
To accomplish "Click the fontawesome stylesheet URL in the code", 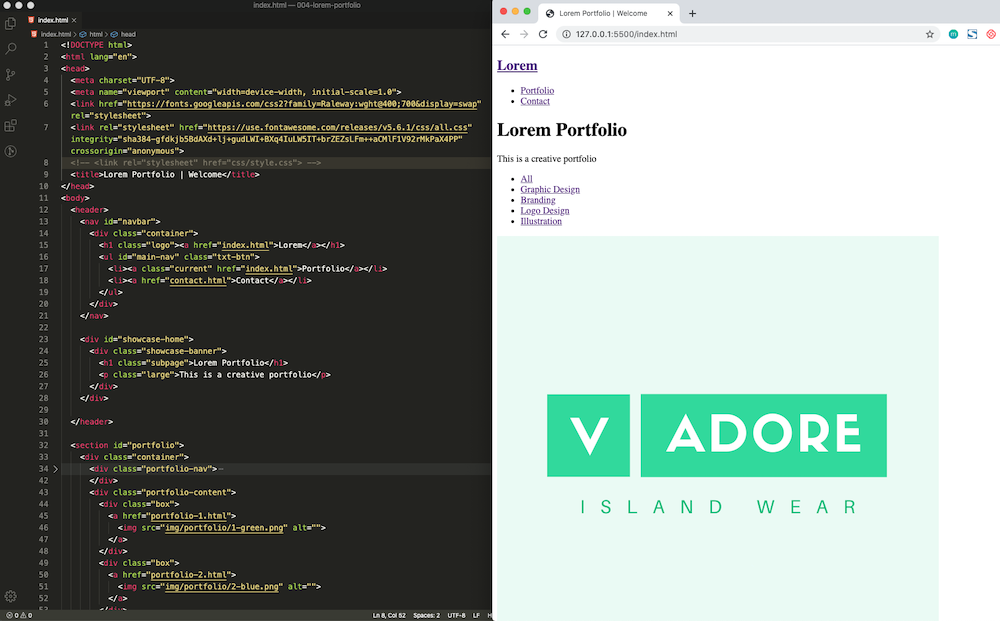I will [337, 128].
